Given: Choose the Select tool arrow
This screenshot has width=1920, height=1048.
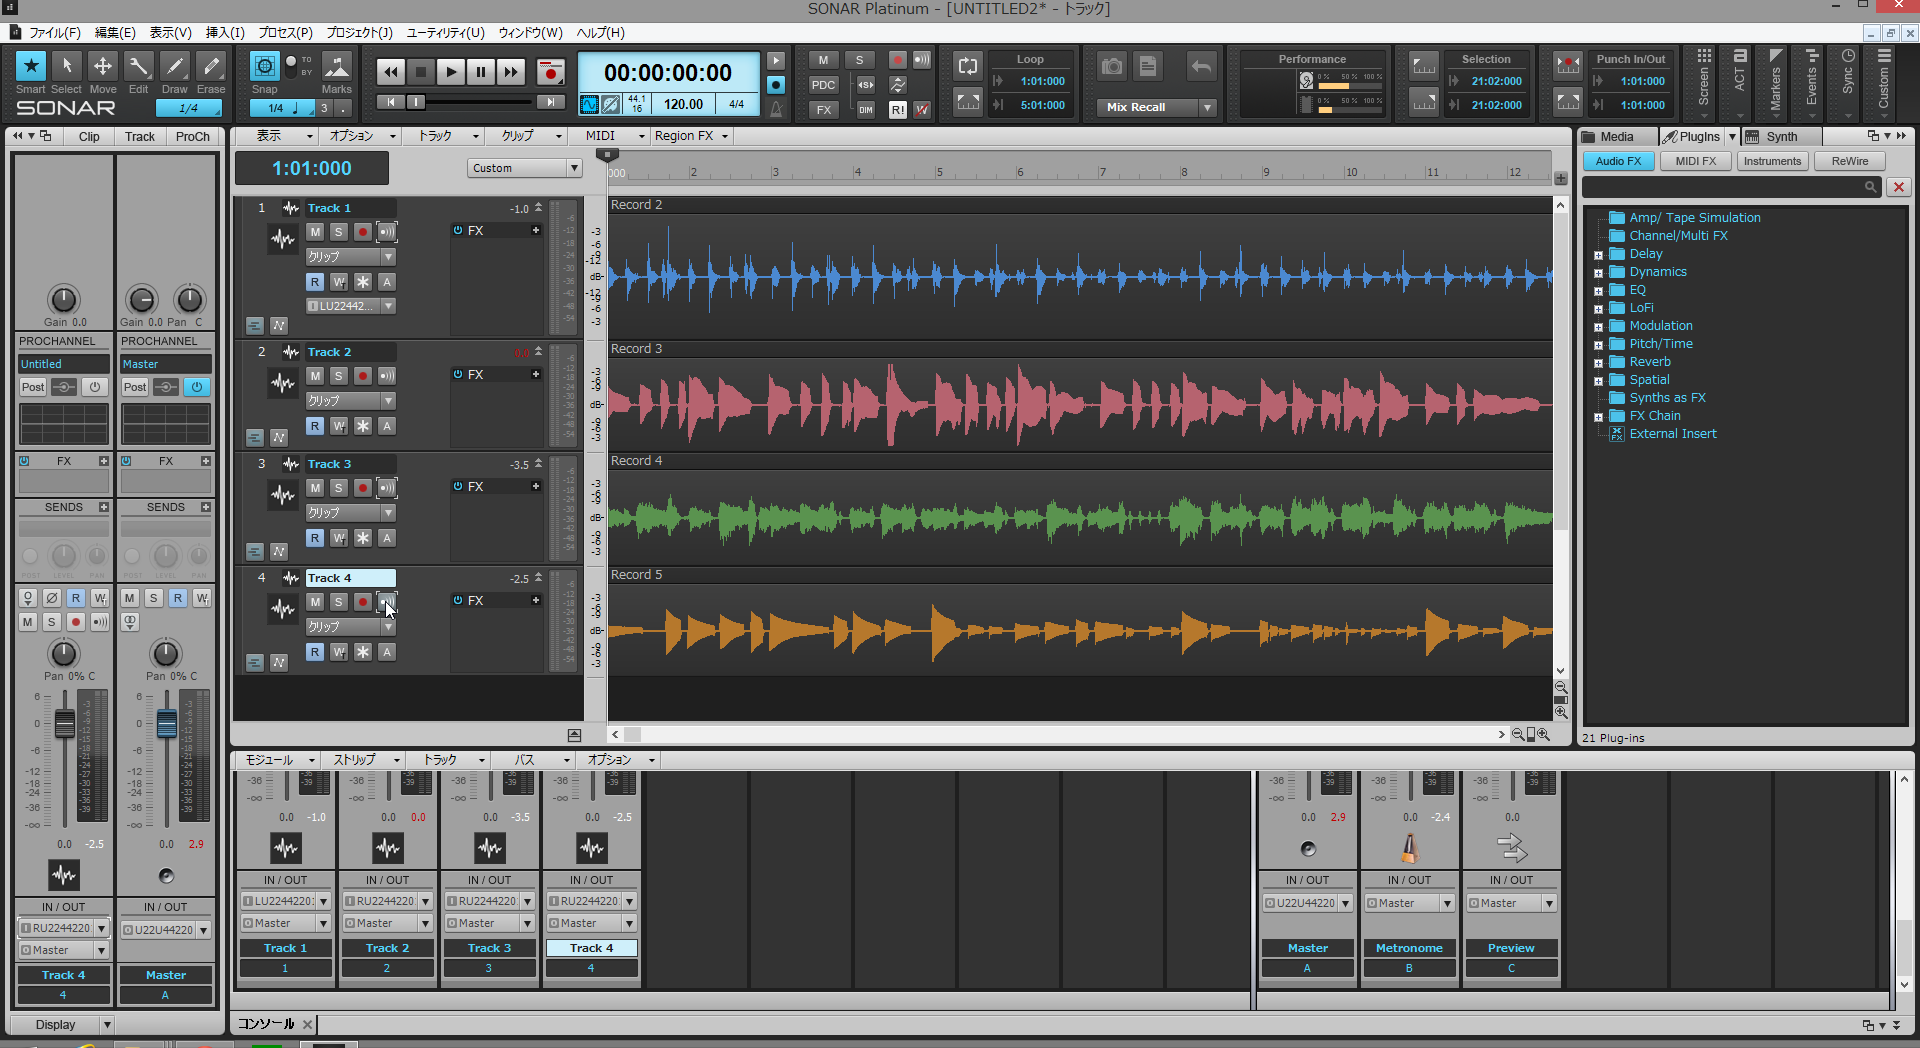Looking at the screenshot, I should tap(67, 66).
